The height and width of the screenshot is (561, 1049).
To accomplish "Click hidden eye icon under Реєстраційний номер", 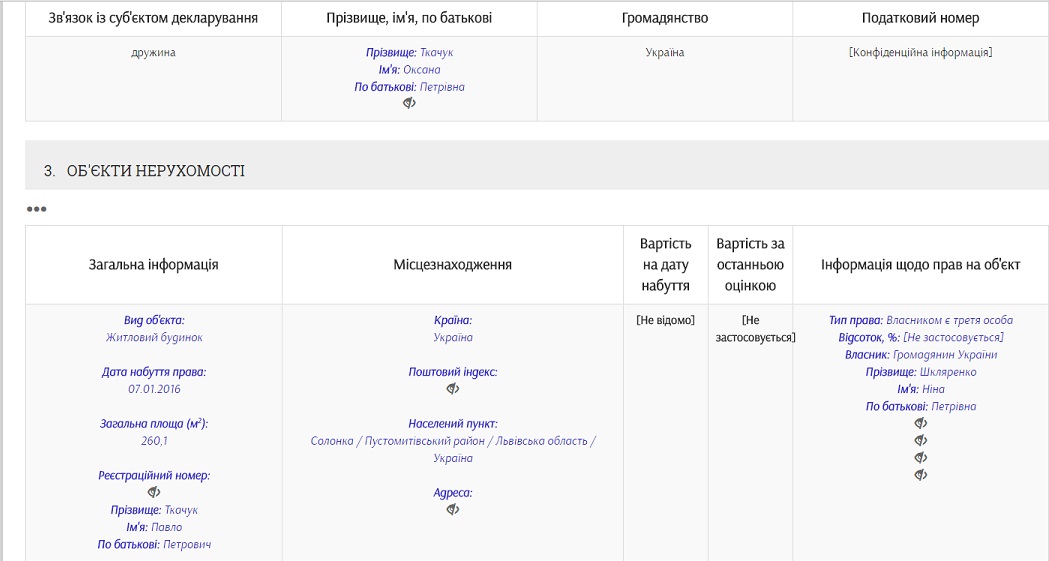I will [x=154, y=492].
